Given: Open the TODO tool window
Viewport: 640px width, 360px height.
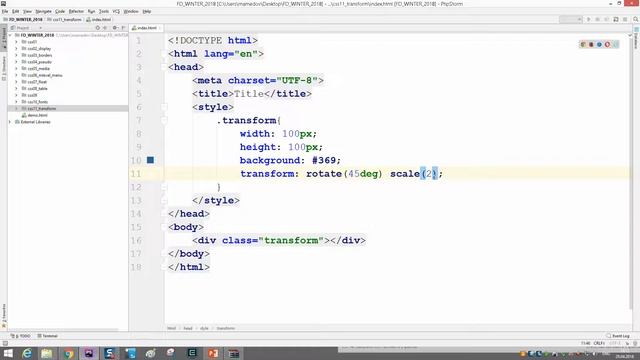Looking at the screenshot, I should [x=20, y=336].
